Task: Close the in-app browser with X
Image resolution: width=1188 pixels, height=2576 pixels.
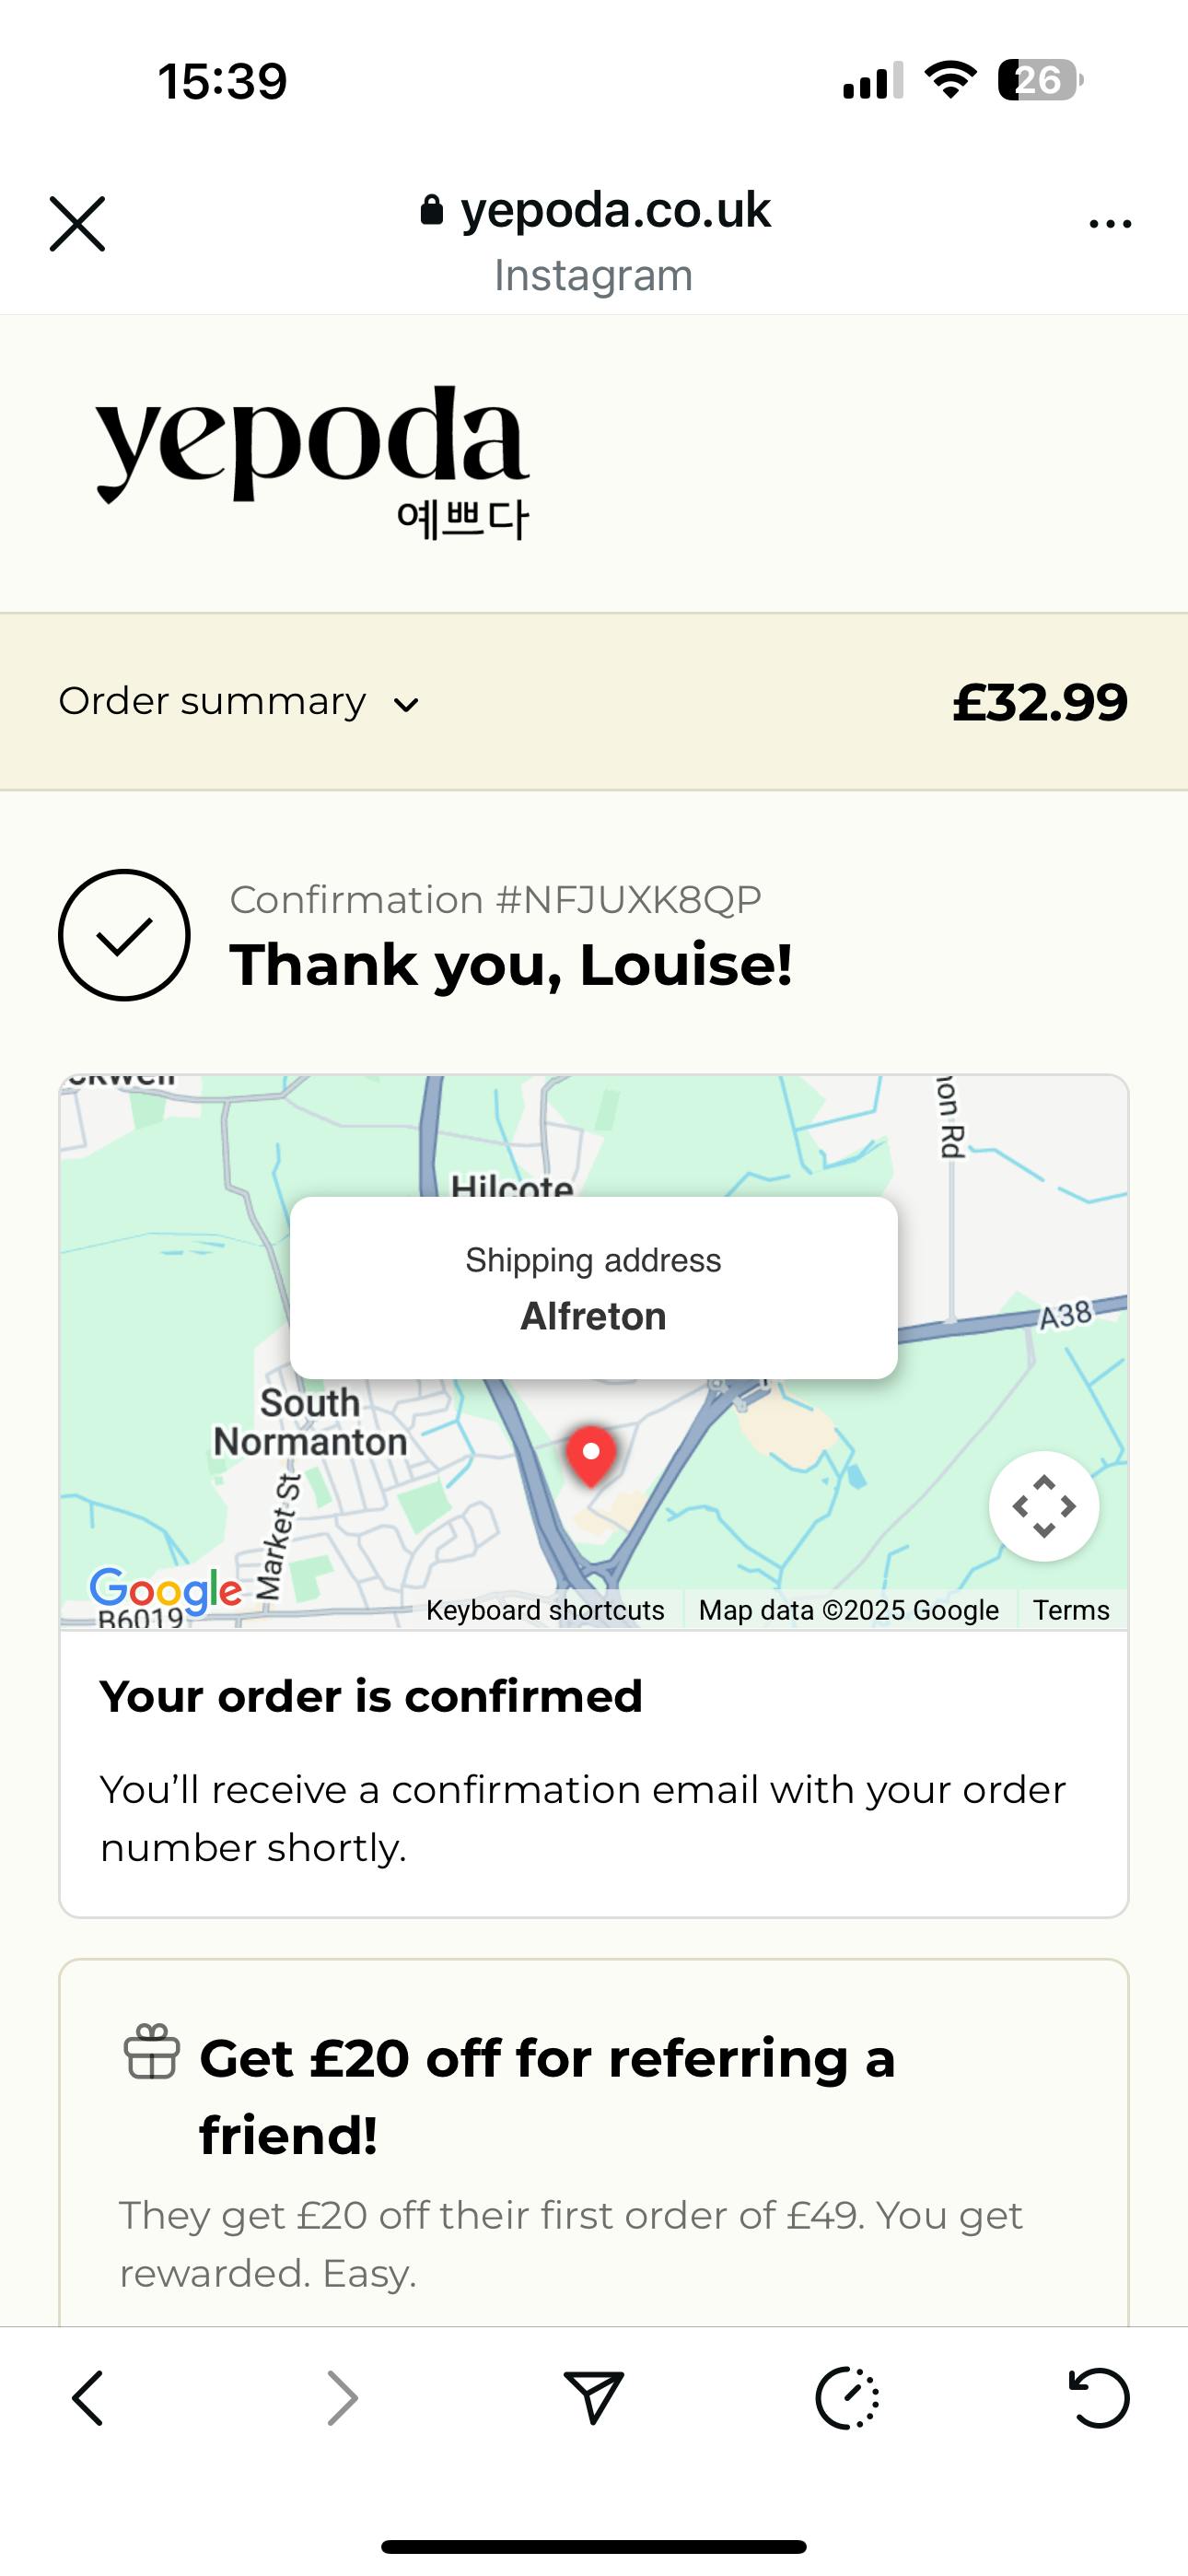Action: coord(77,223)
